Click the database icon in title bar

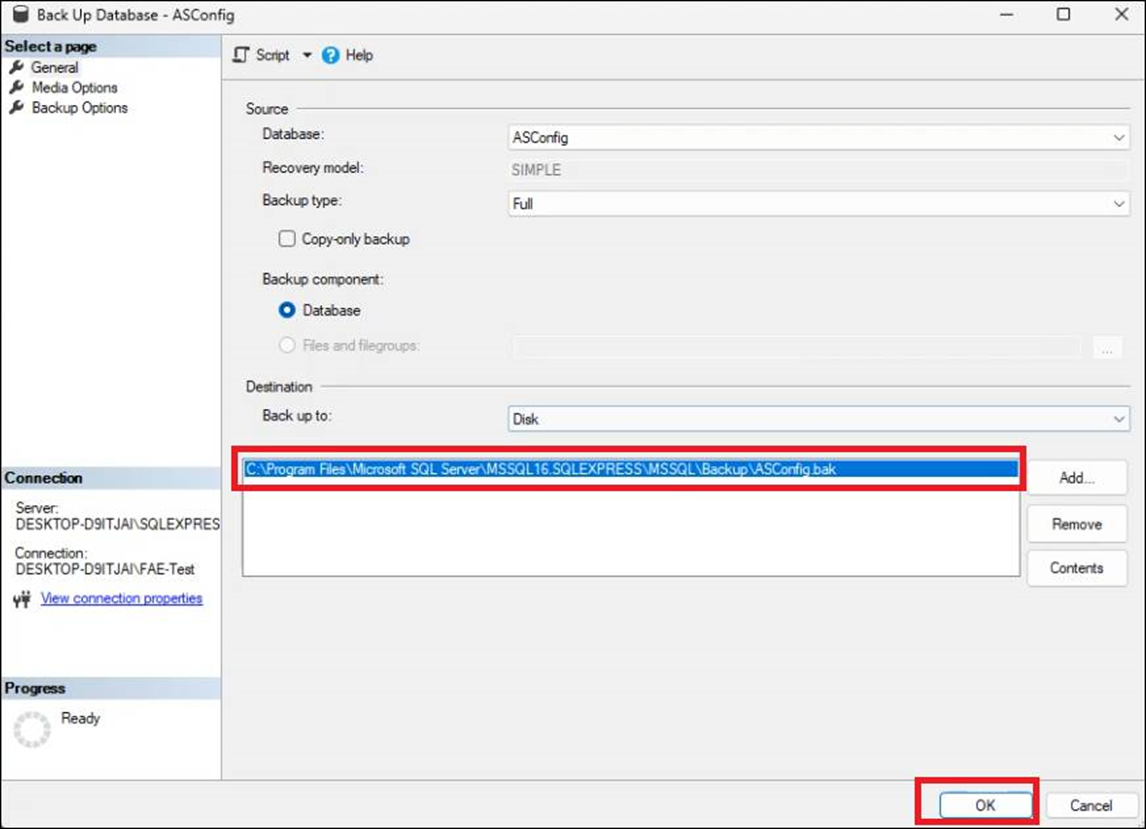[20, 14]
